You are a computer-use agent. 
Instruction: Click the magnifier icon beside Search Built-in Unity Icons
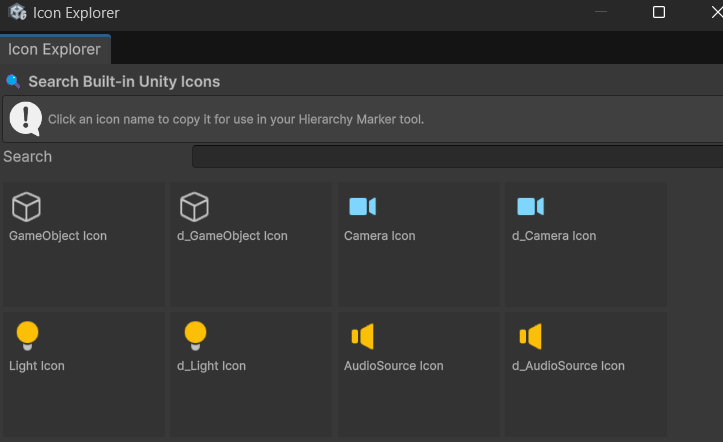coord(13,82)
